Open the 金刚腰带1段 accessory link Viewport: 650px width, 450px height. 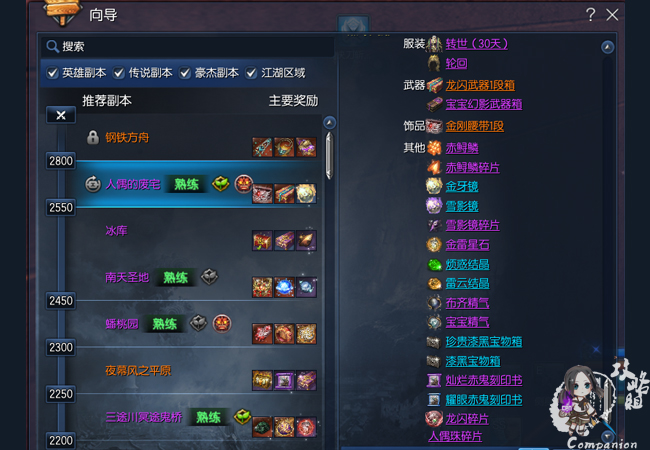pyautogui.click(x=475, y=126)
